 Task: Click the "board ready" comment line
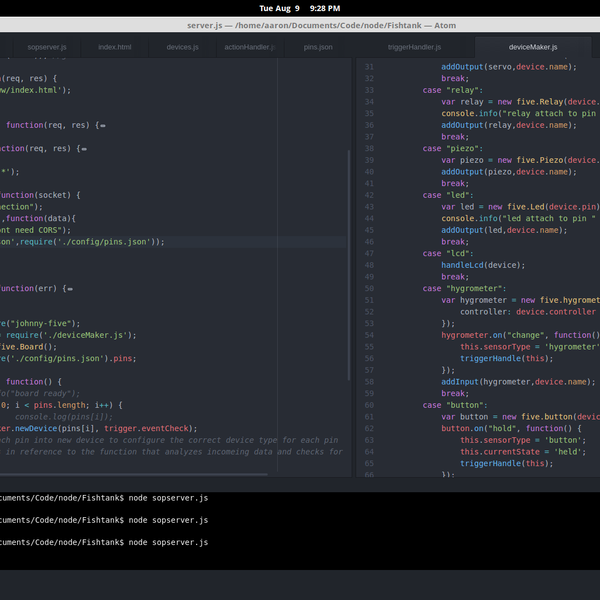(40, 393)
